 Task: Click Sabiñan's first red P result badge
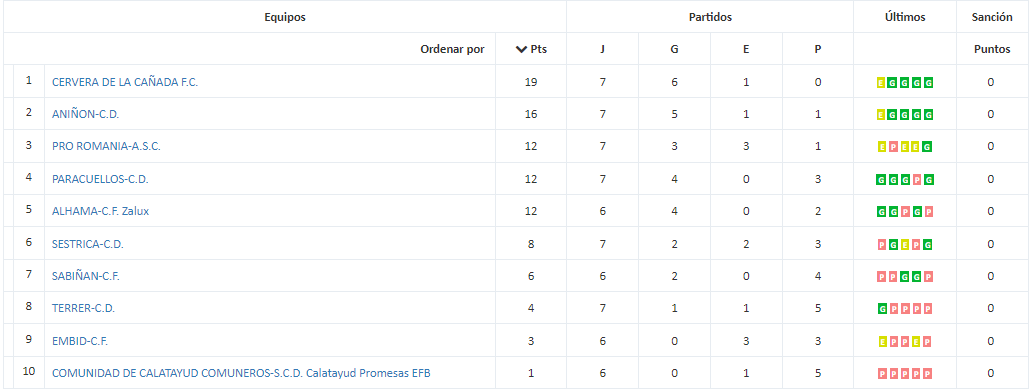point(882,277)
